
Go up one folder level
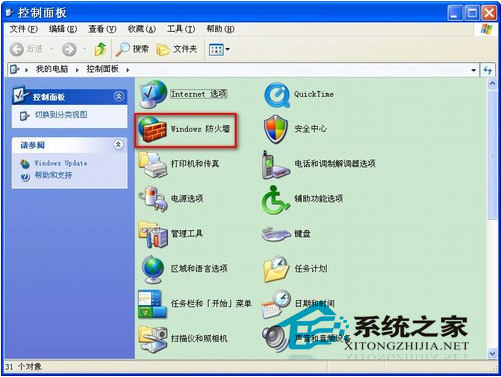[x=100, y=49]
